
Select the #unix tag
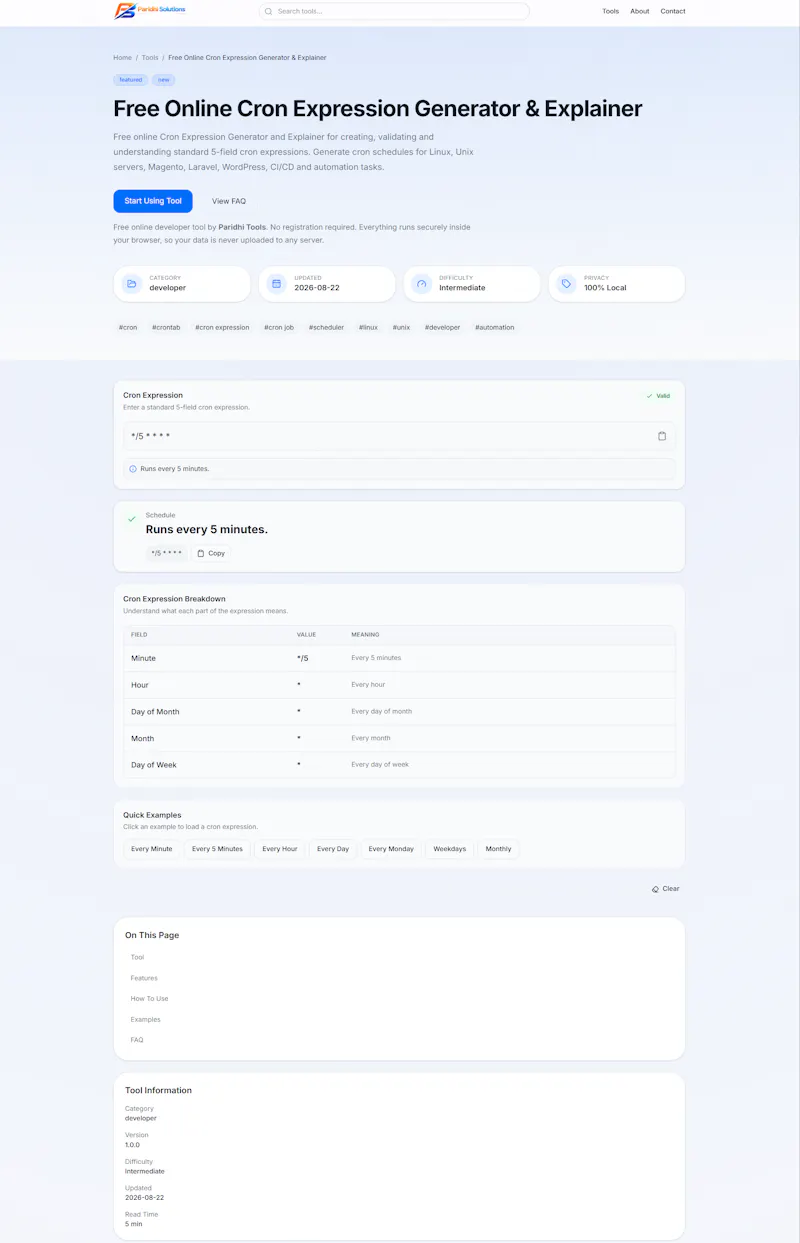[x=401, y=327]
